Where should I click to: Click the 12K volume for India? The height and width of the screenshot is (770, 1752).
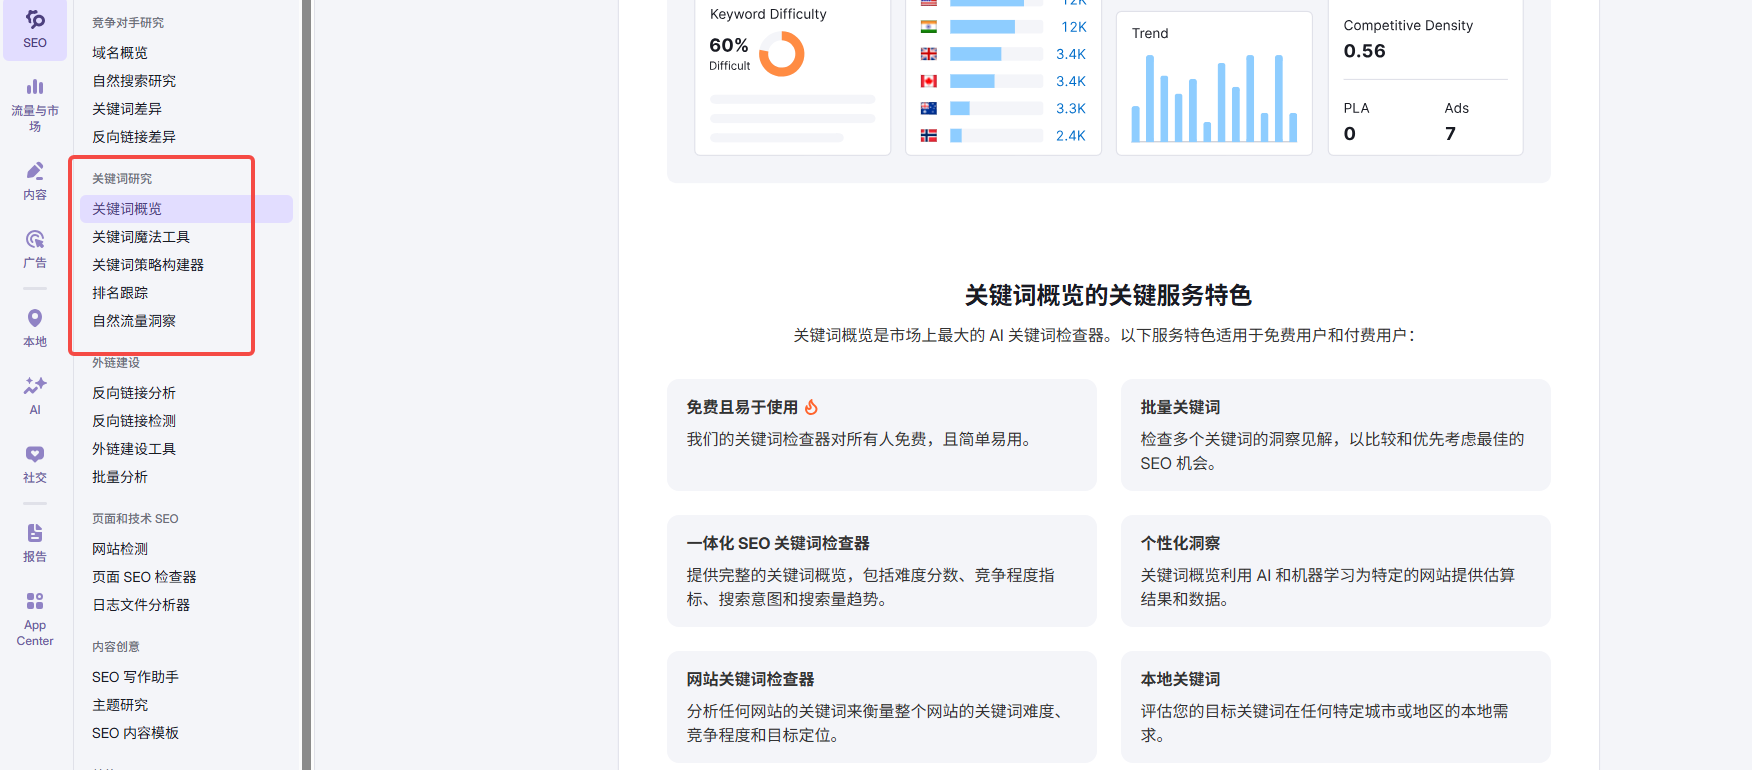click(x=1074, y=27)
